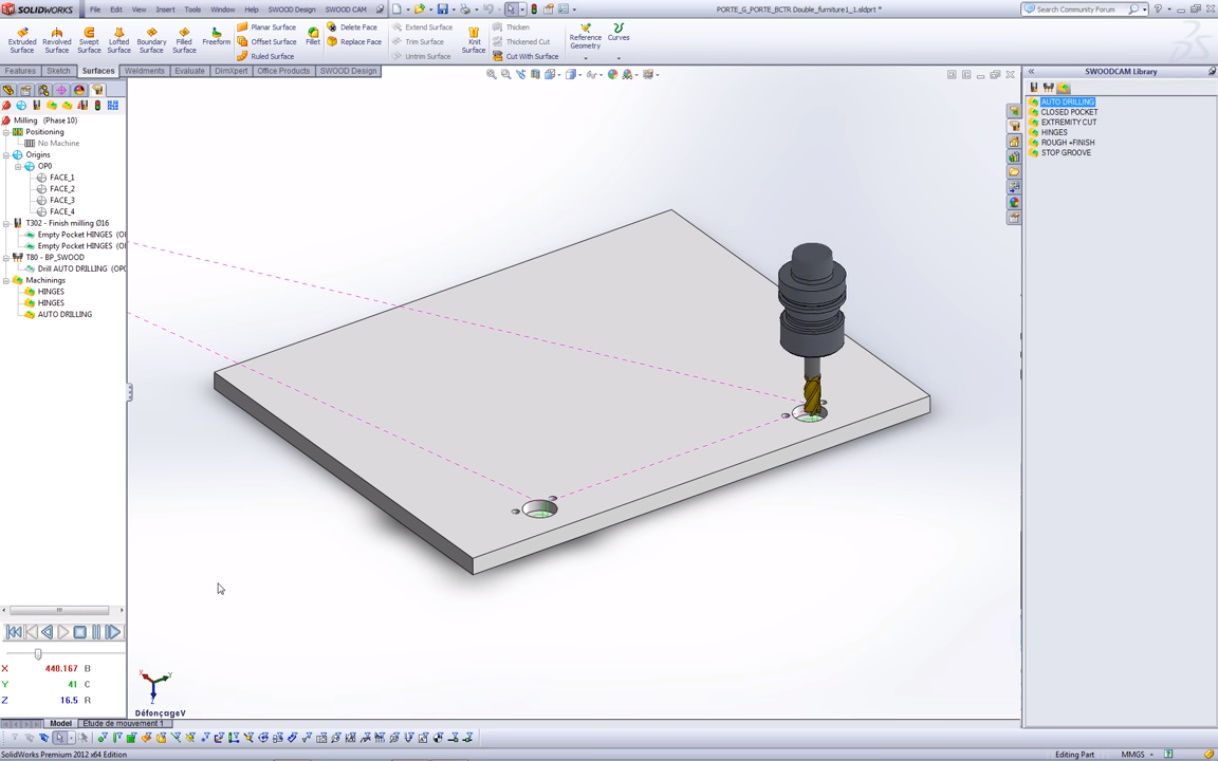Image resolution: width=1218 pixels, height=761 pixels.
Task: Collapse the Origins tree node
Action: point(6,155)
